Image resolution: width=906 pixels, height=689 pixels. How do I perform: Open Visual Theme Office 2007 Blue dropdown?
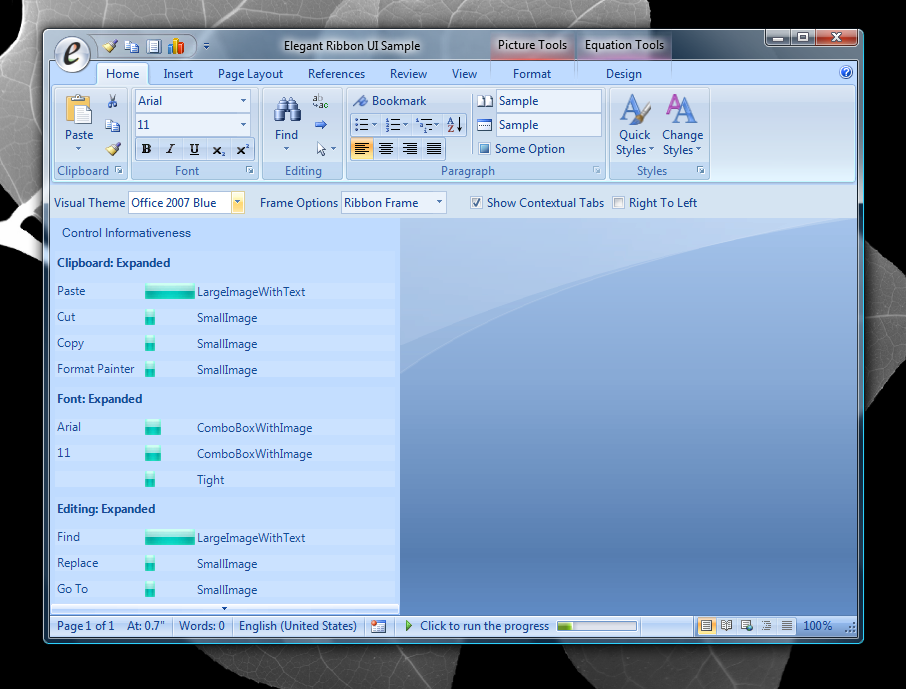click(237, 203)
